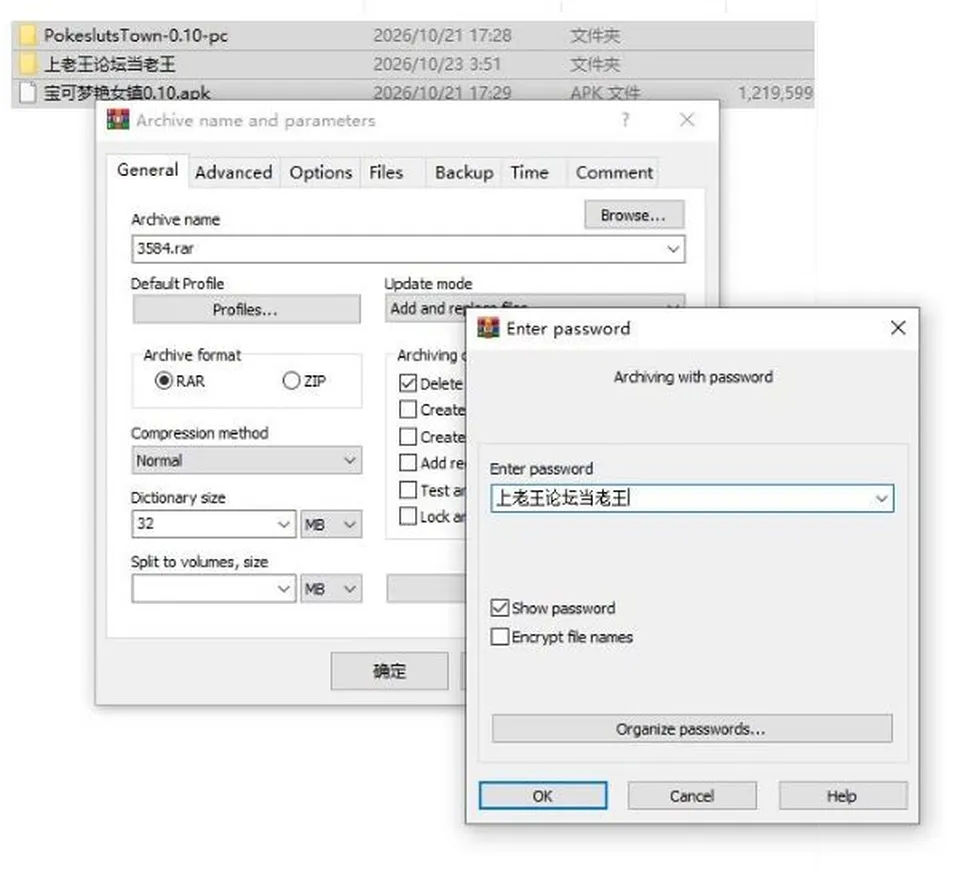Toggle the Test archived files checkbox
This screenshot has width=960, height=877.
[408, 490]
